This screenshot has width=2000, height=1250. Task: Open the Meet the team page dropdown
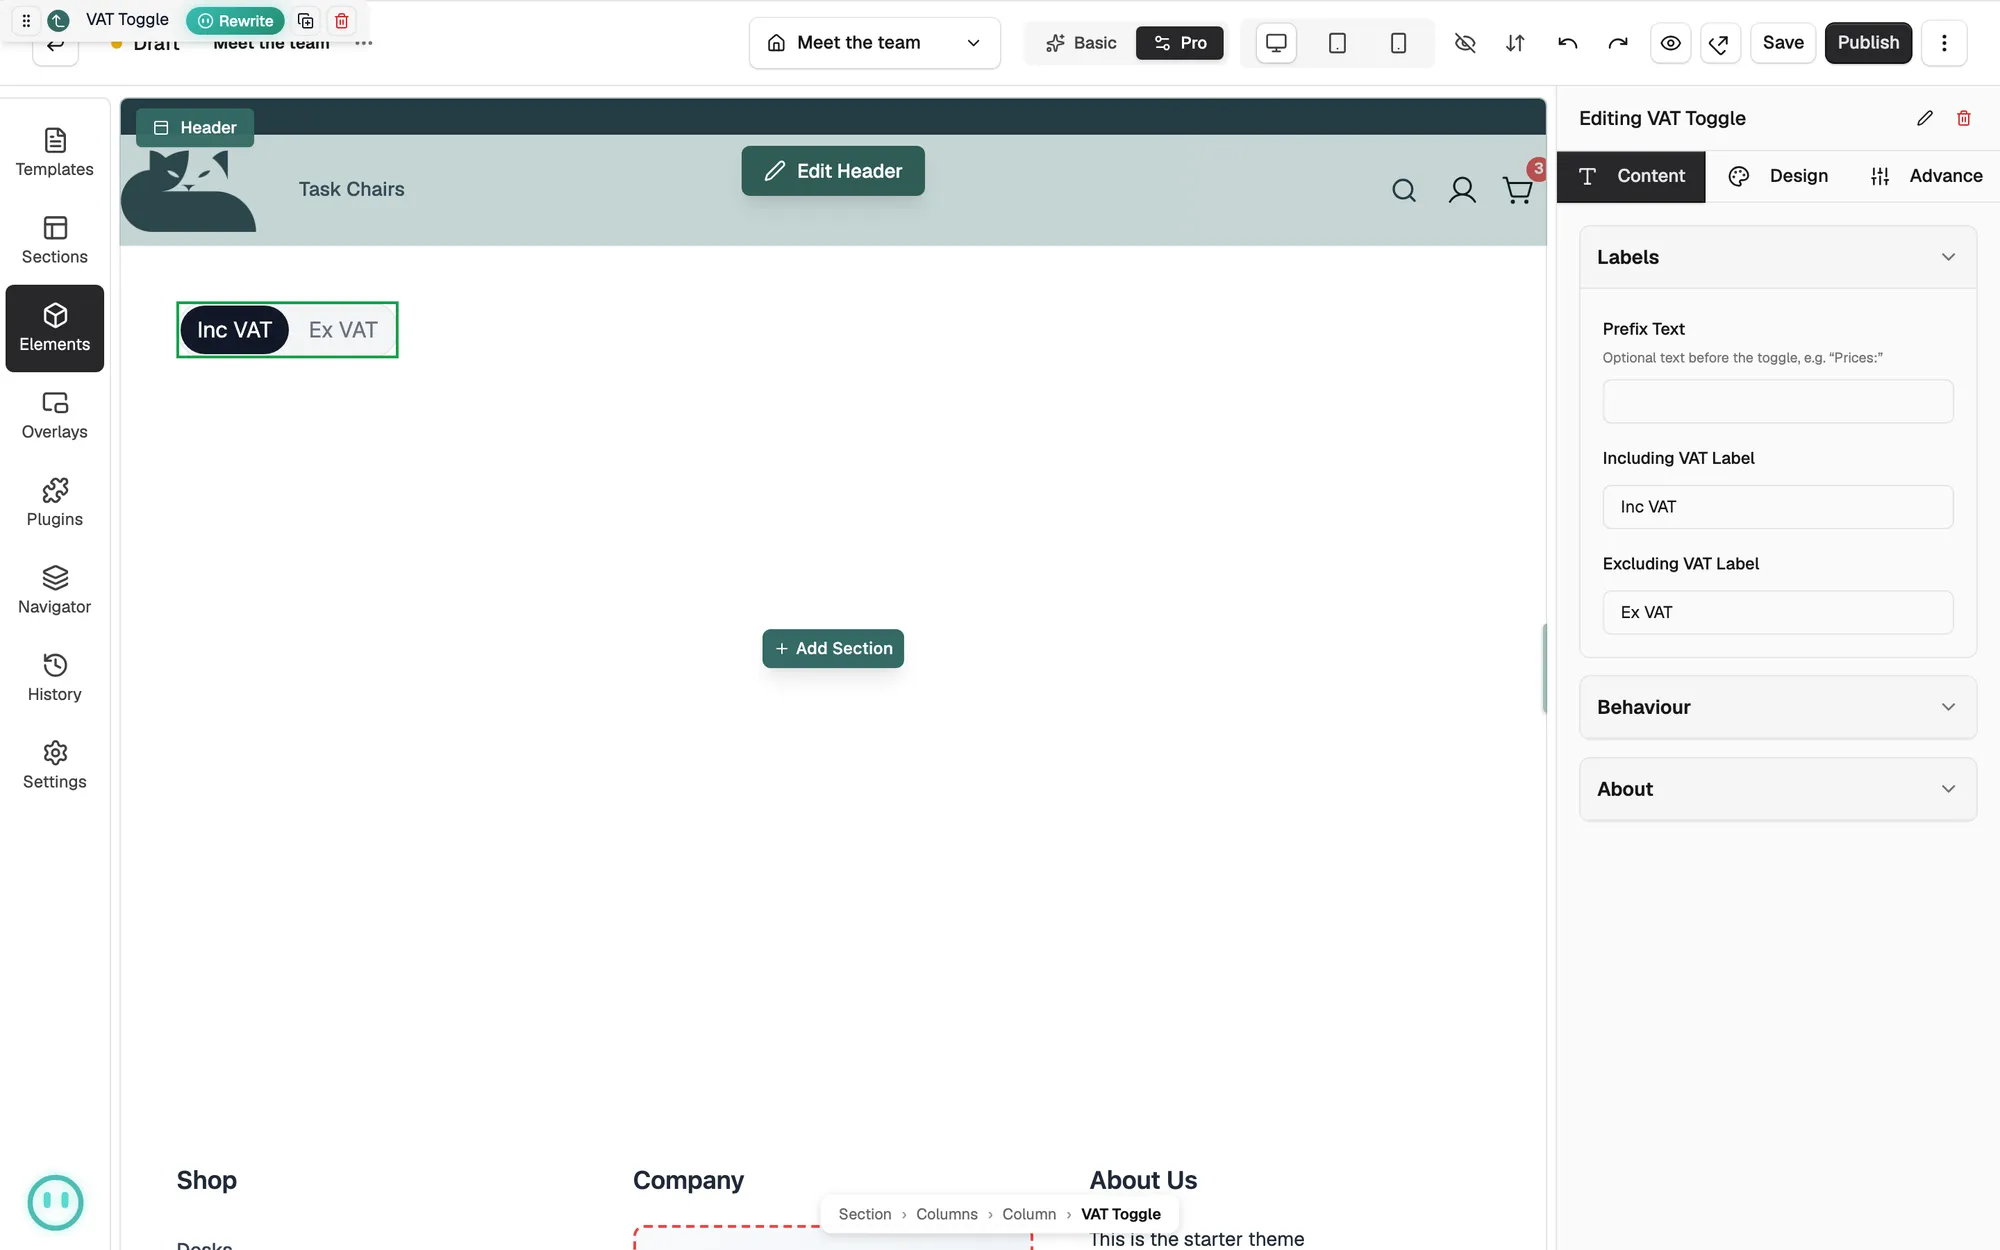click(875, 43)
